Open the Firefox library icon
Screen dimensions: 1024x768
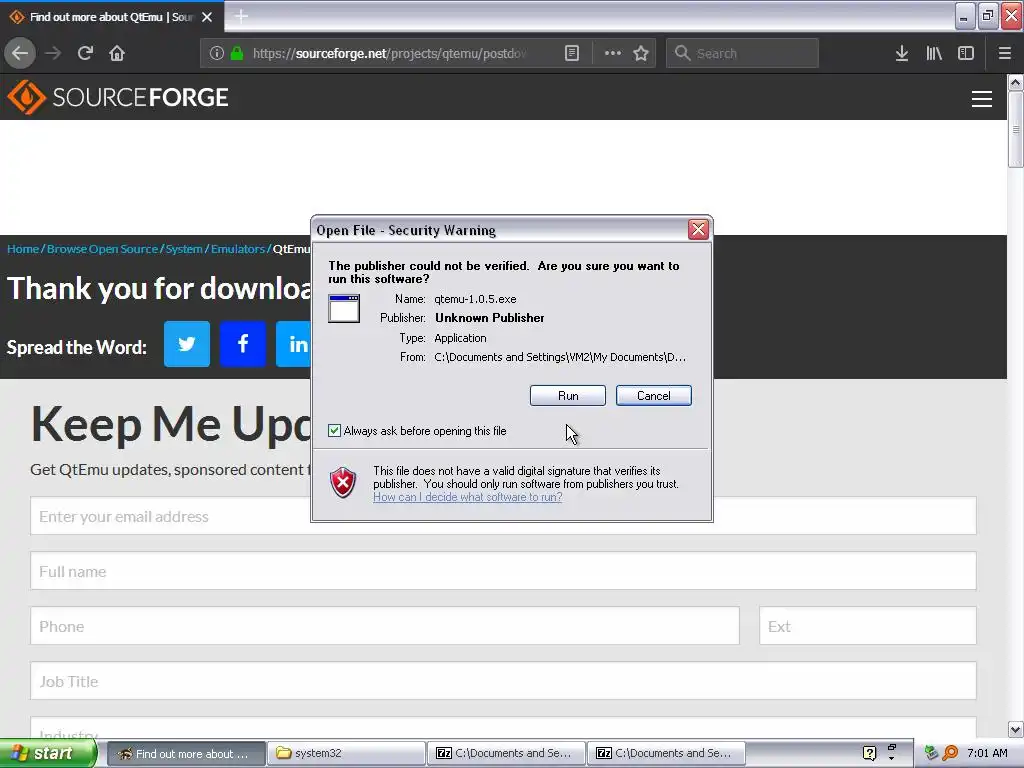point(934,54)
